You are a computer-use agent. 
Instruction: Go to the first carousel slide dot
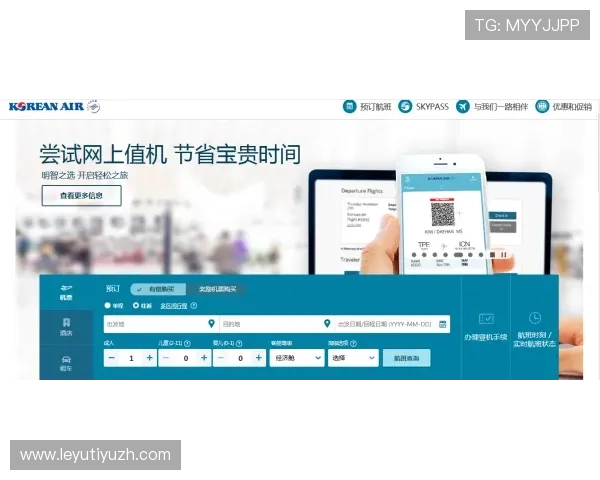[x=414, y=255]
